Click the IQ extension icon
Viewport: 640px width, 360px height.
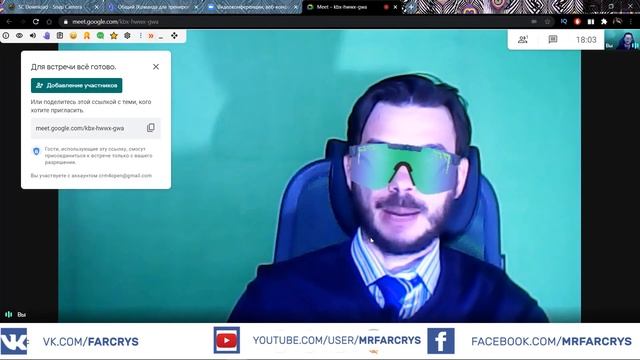click(x=564, y=22)
